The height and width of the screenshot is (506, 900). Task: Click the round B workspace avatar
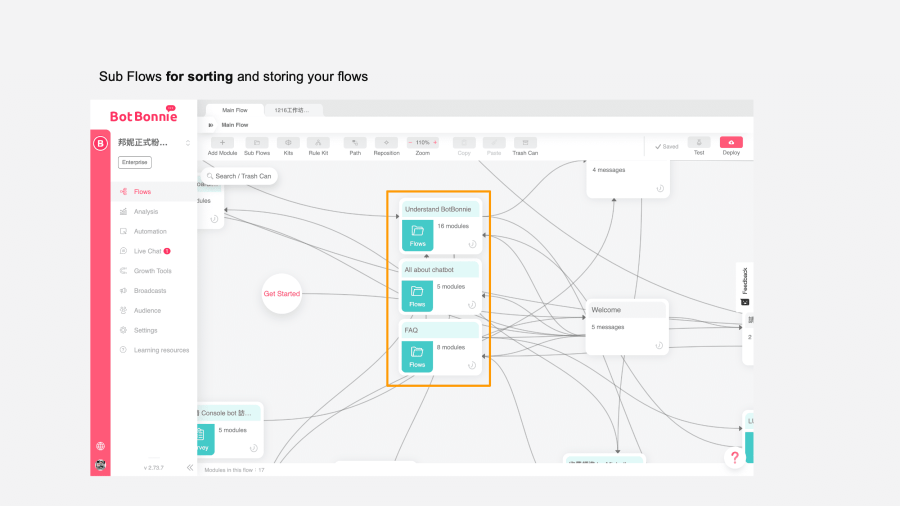tap(100, 143)
